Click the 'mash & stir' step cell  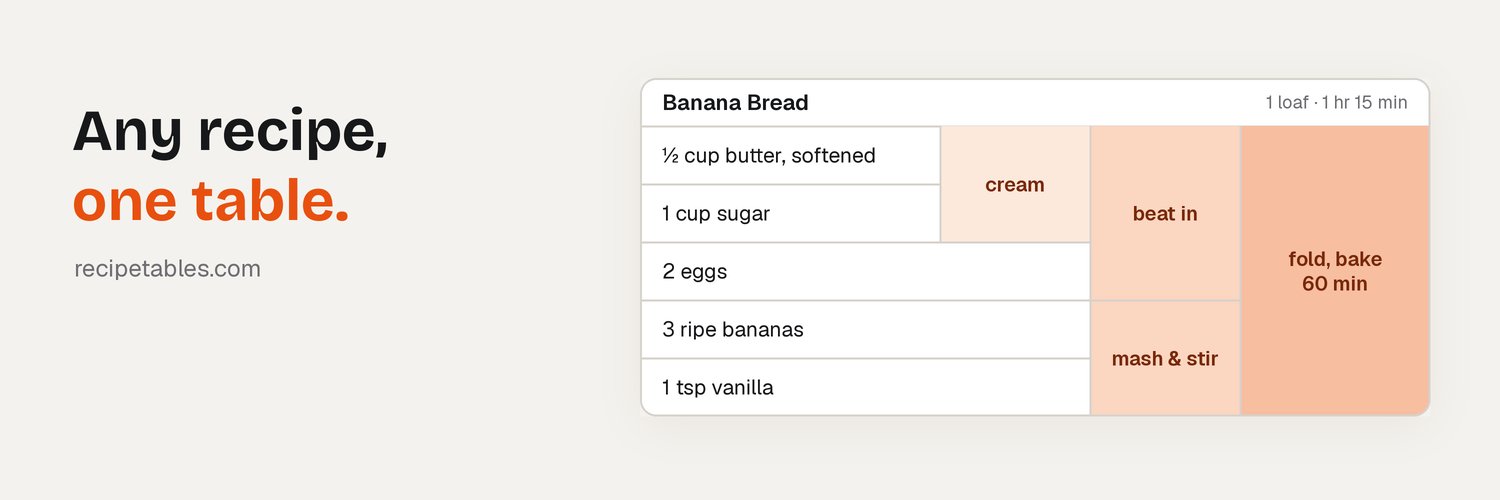click(x=1165, y=358)
